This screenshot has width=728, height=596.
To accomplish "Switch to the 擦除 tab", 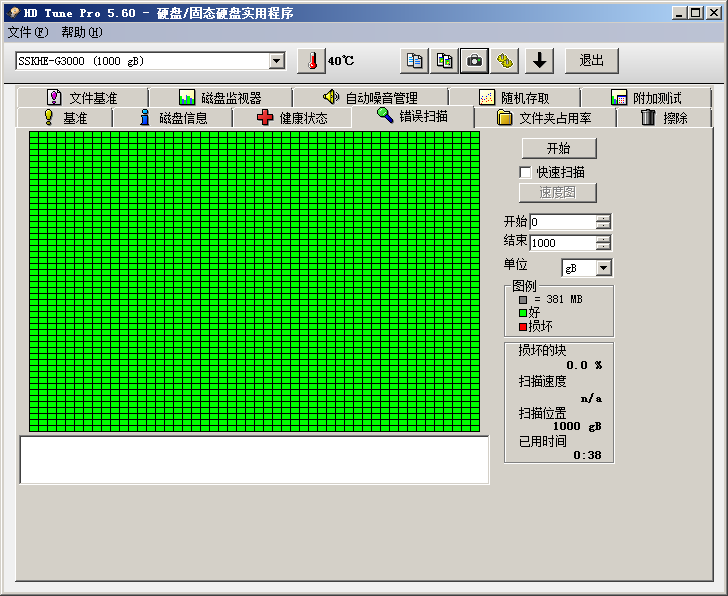I will point(664,118).
